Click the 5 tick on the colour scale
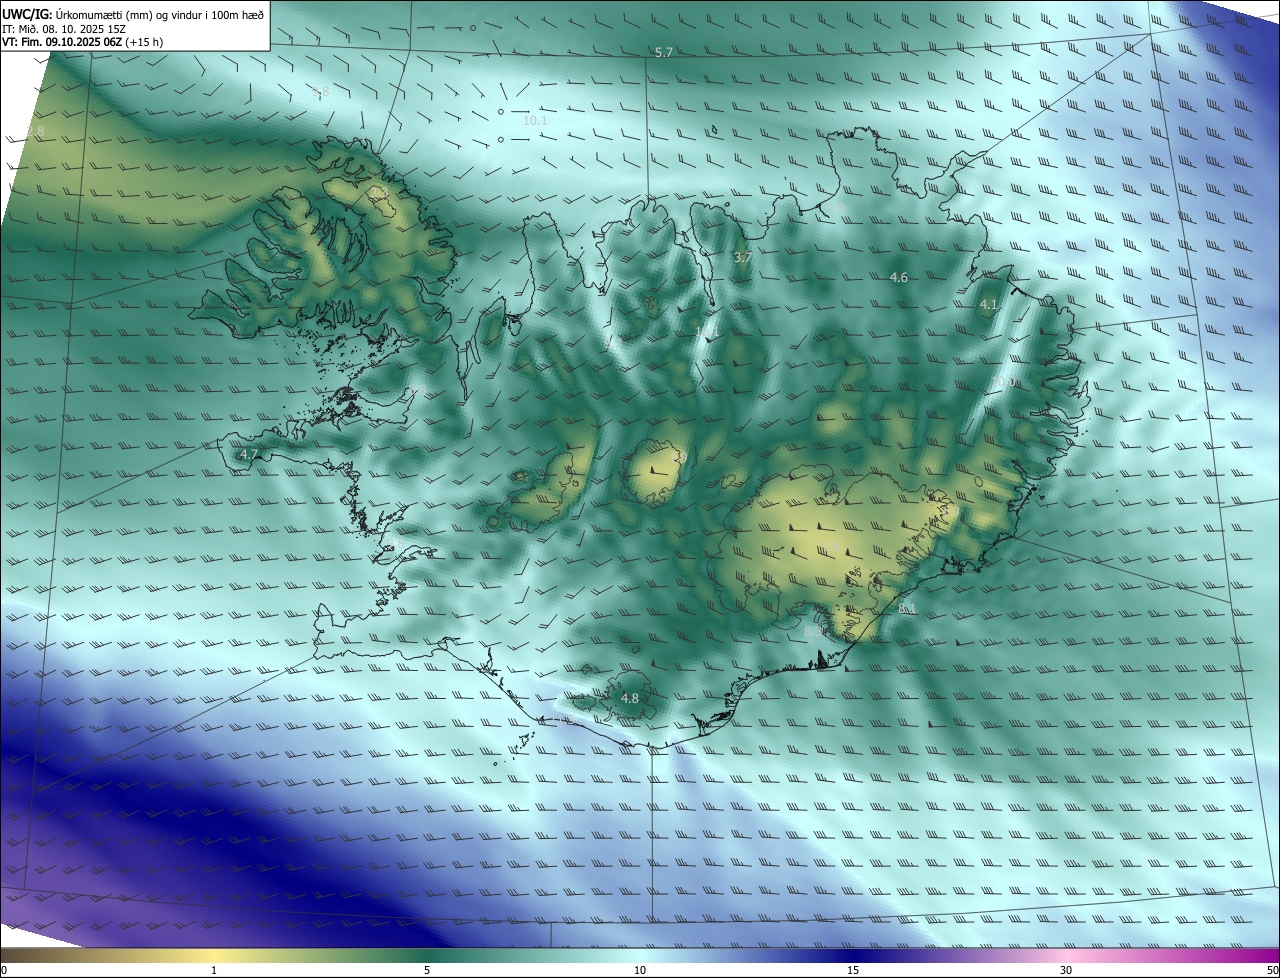 427,970
